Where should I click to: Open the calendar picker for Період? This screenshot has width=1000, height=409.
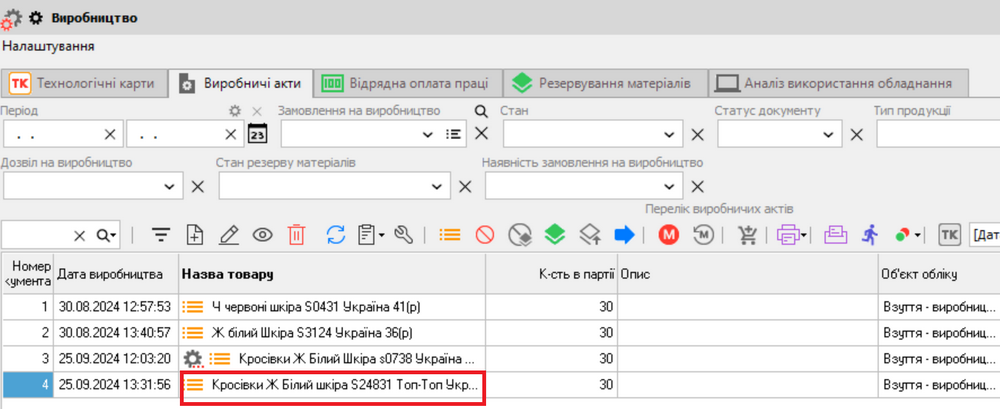click(258, 133)
